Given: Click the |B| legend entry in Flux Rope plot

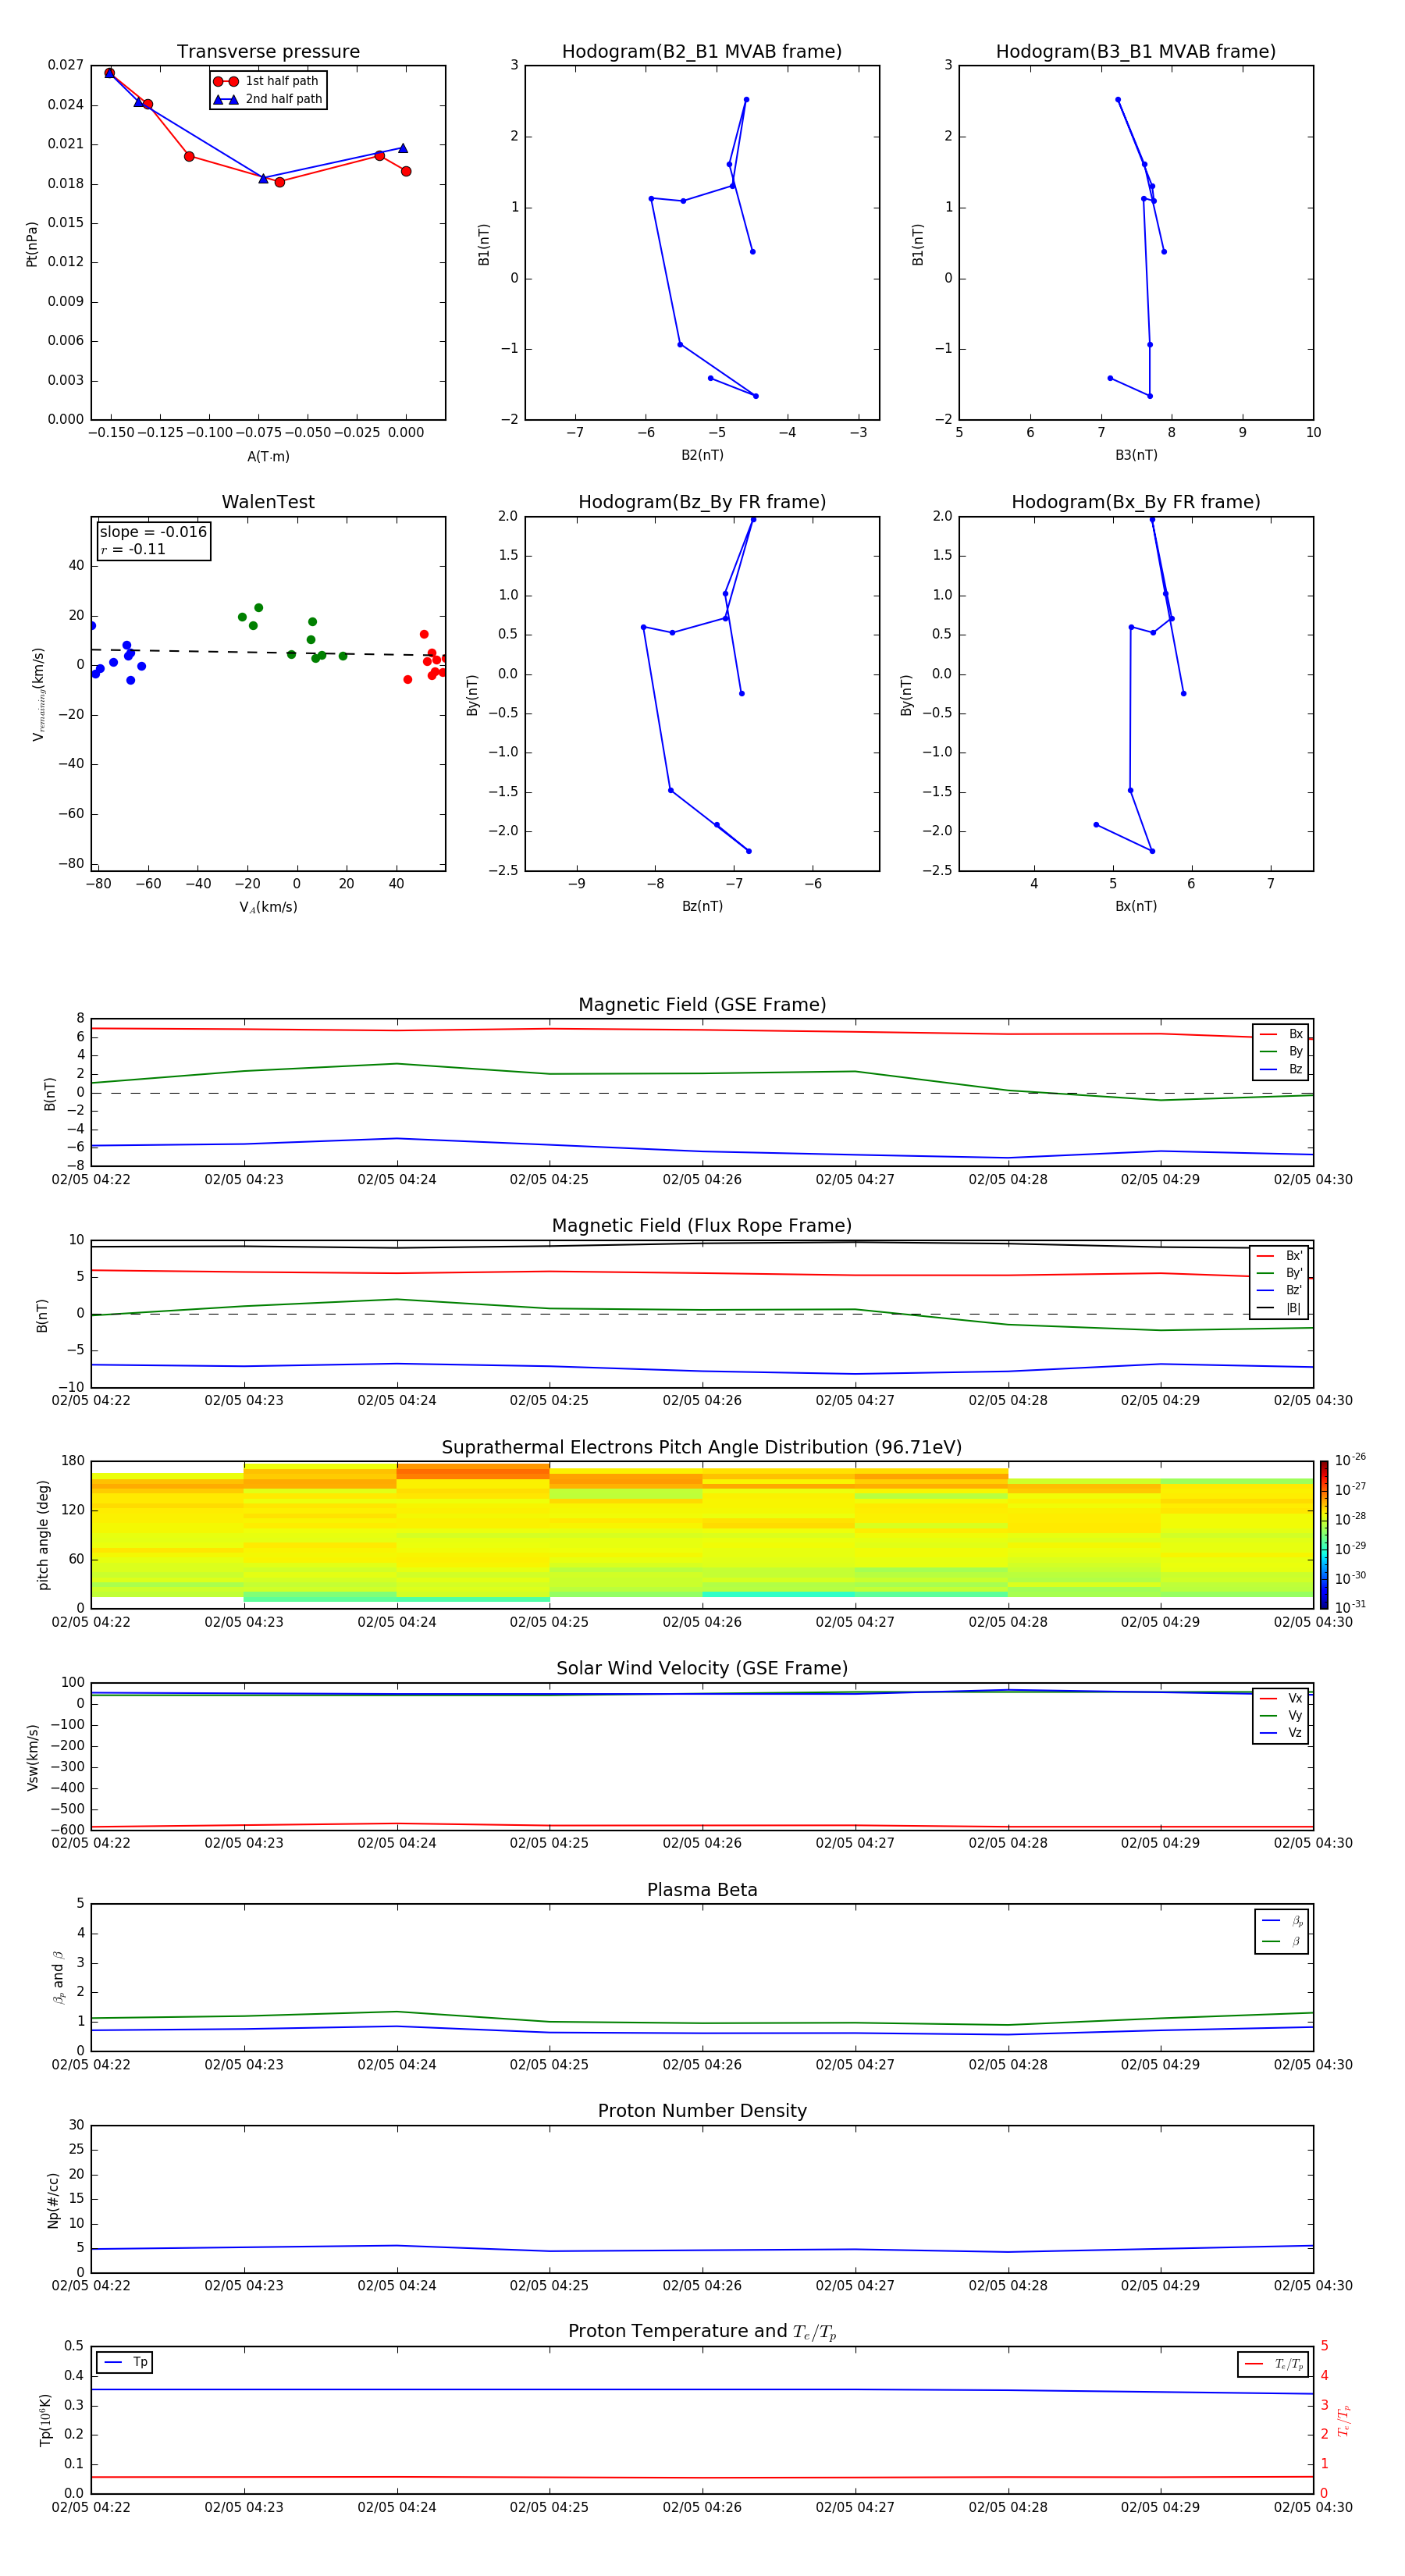Looking at the screenshot, I should point(1280,1308).
